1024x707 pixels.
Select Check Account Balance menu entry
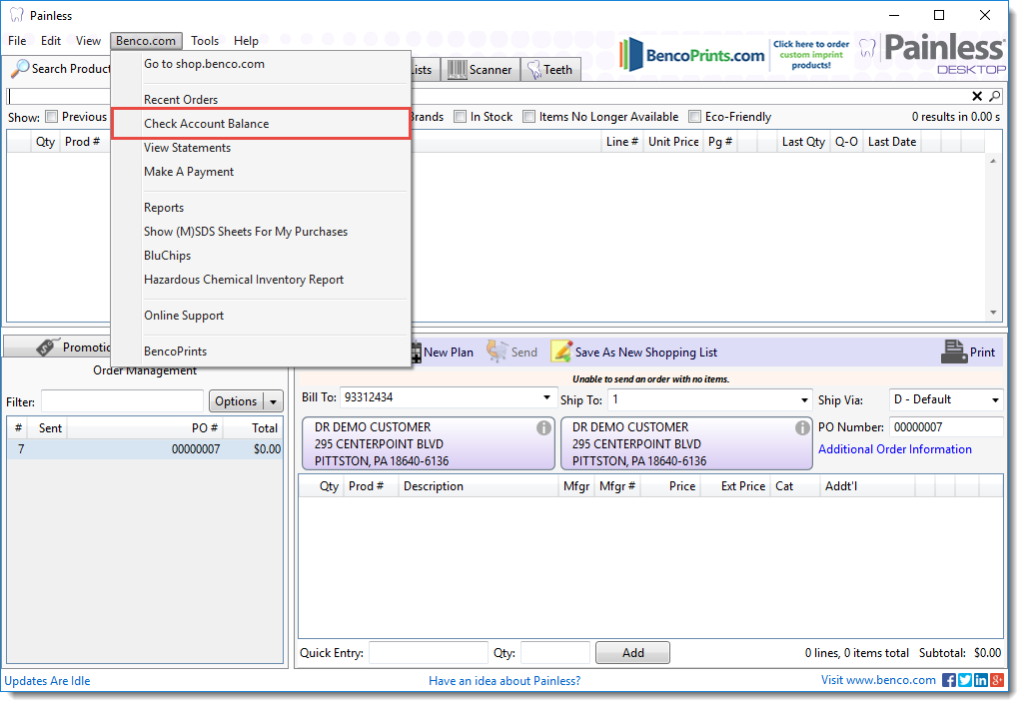[x=262, y=123]
